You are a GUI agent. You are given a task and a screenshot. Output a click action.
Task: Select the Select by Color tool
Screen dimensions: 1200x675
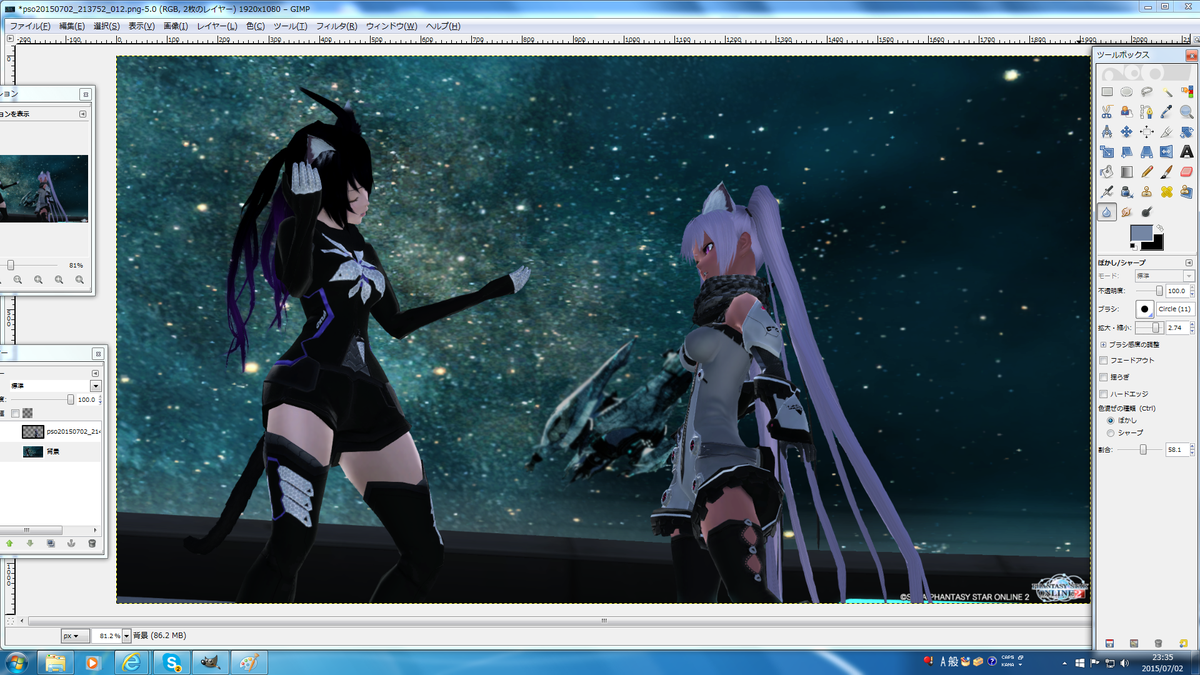(1187, 91)
